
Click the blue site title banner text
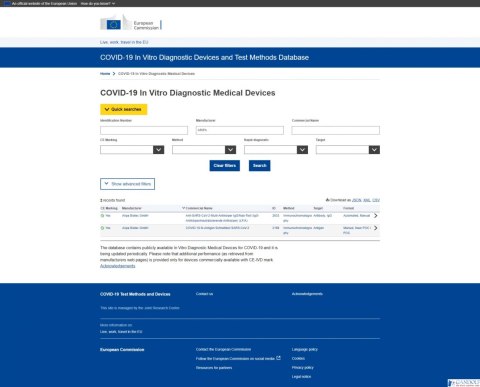click(204, 58)
